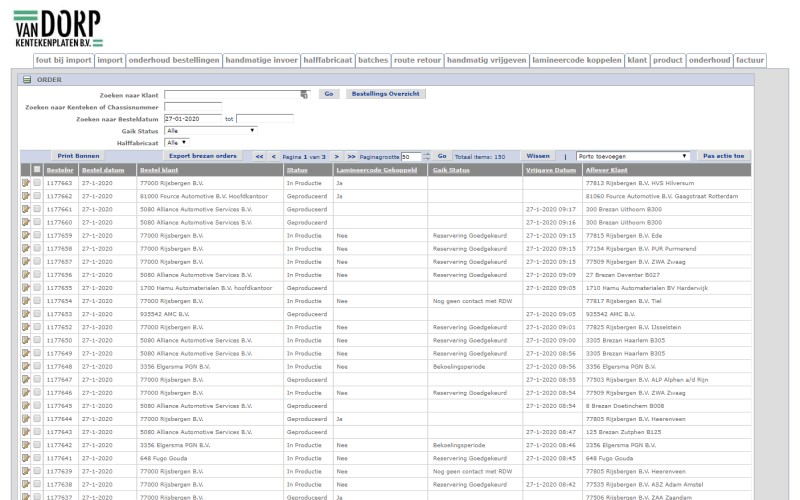
Task: Open edit icon for order 1177656
Action: 26,274
